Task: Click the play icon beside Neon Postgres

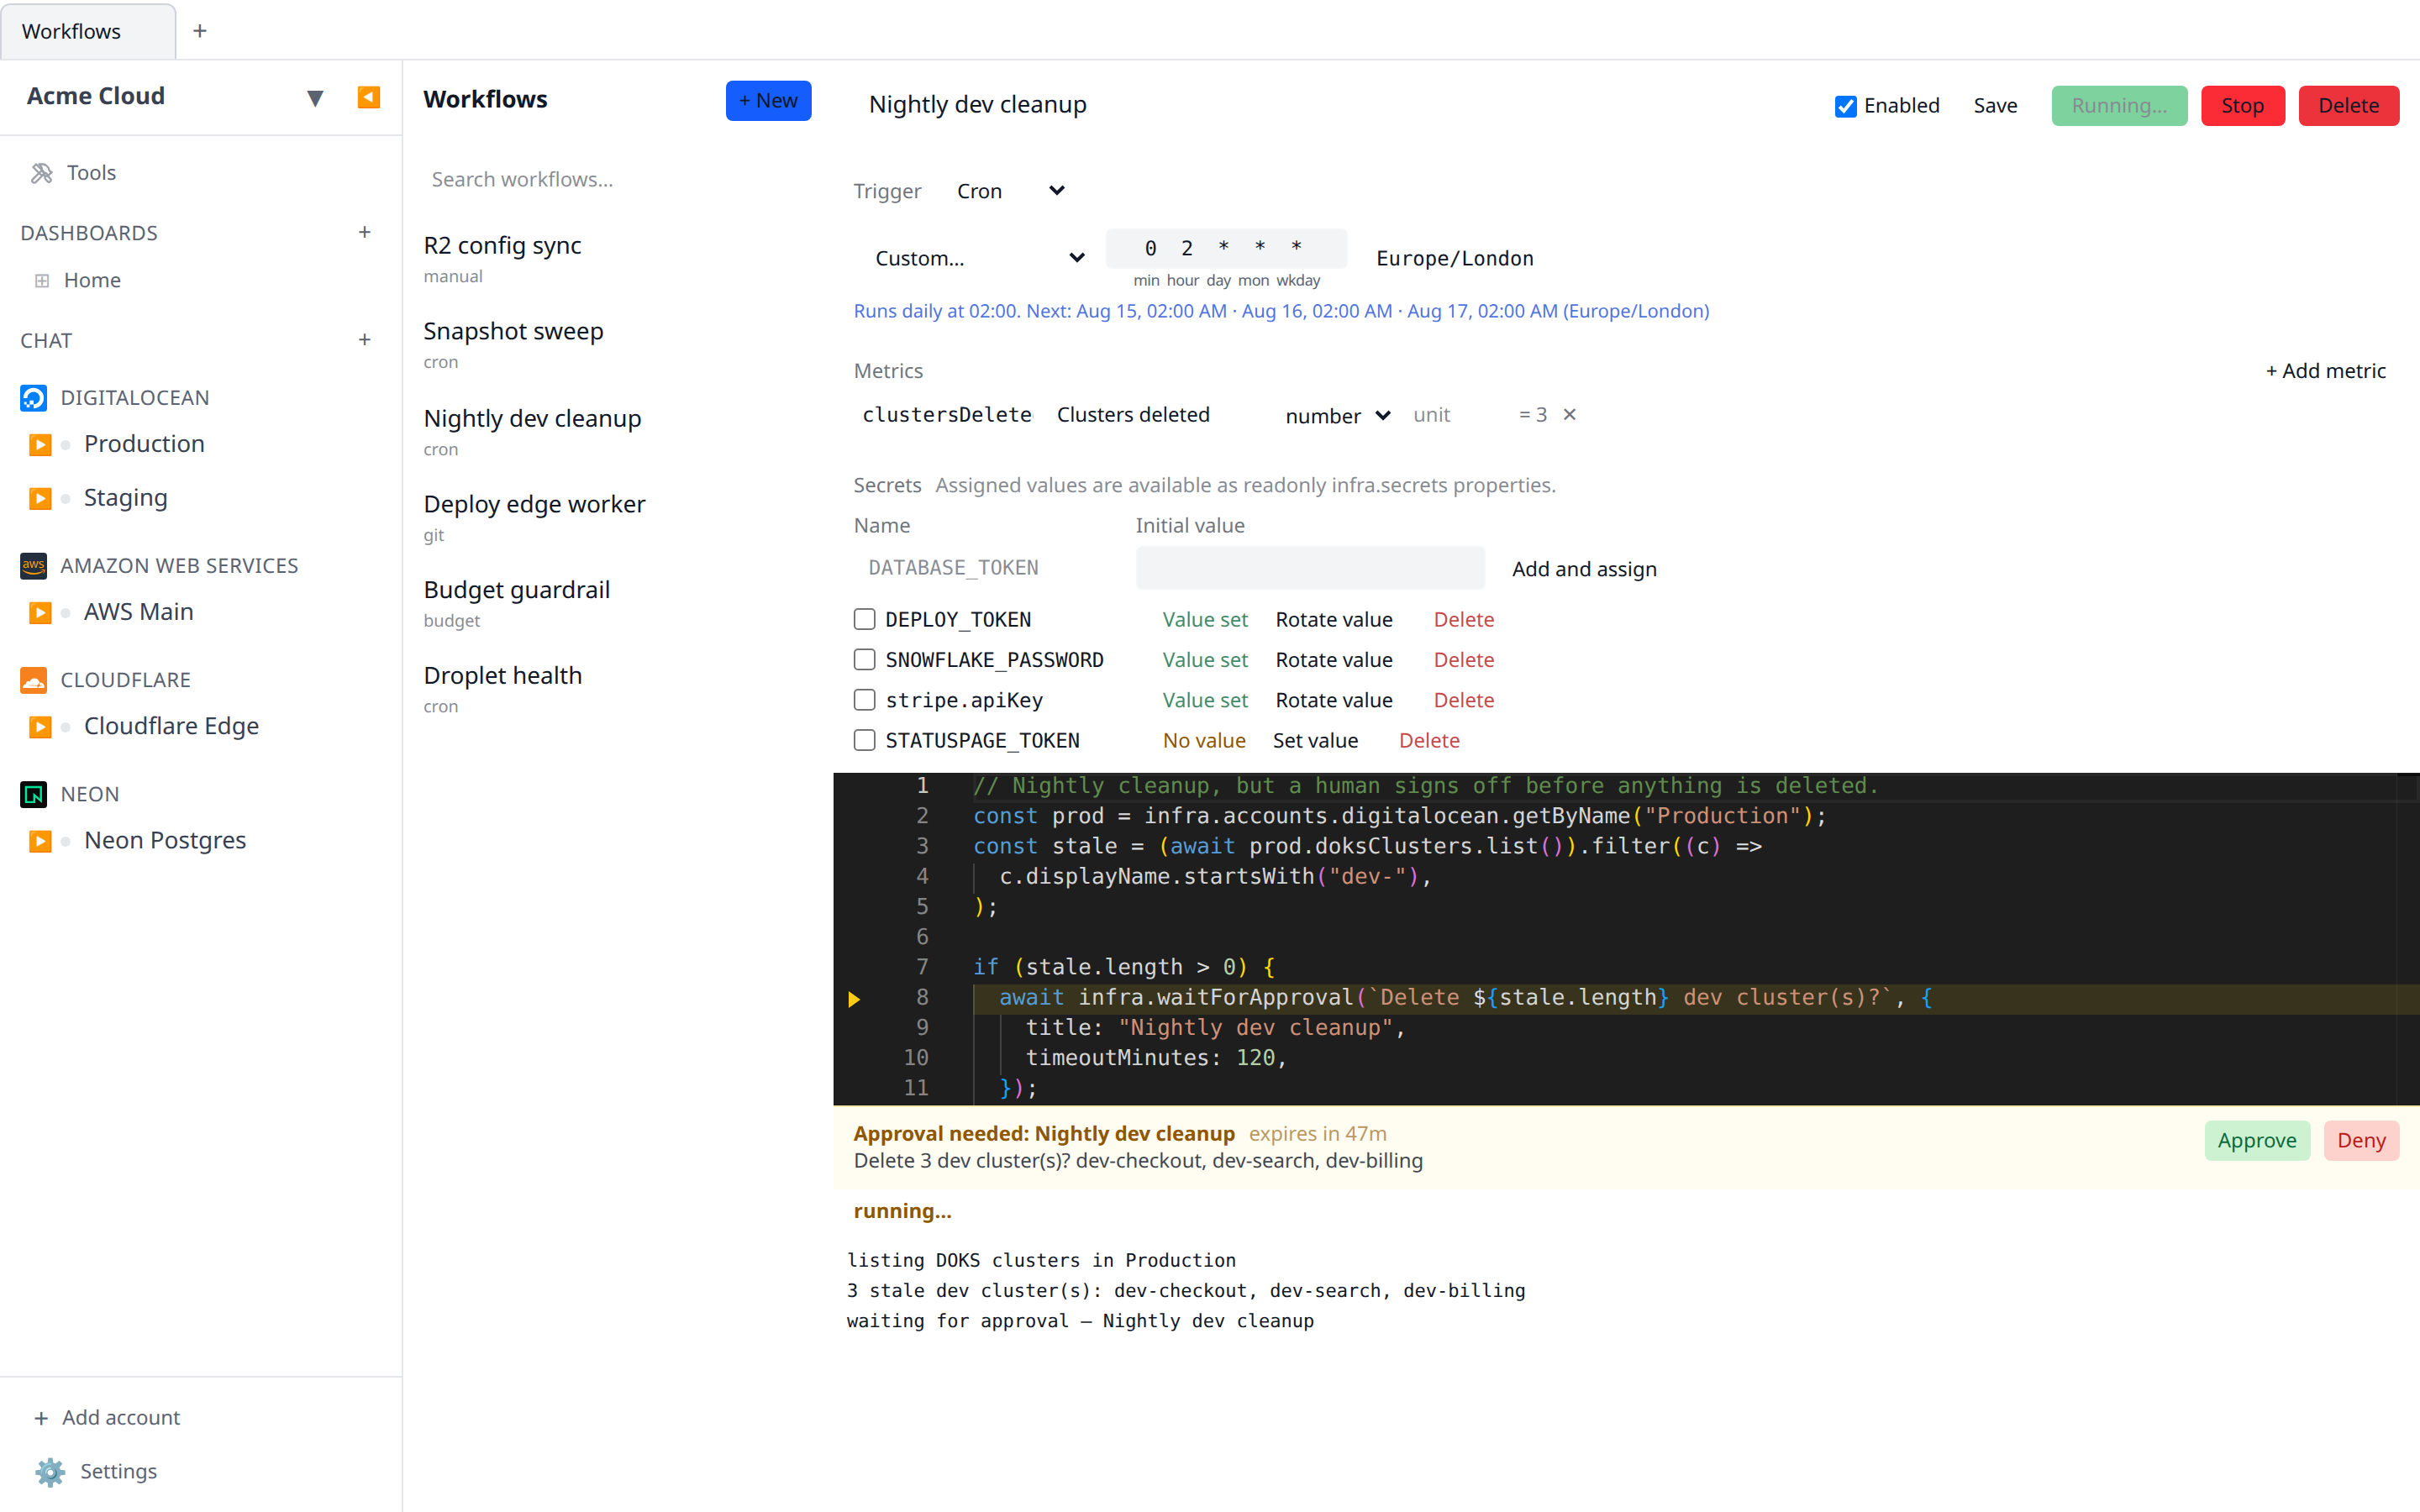Action: pyautogui.click(x=40, y=841)
